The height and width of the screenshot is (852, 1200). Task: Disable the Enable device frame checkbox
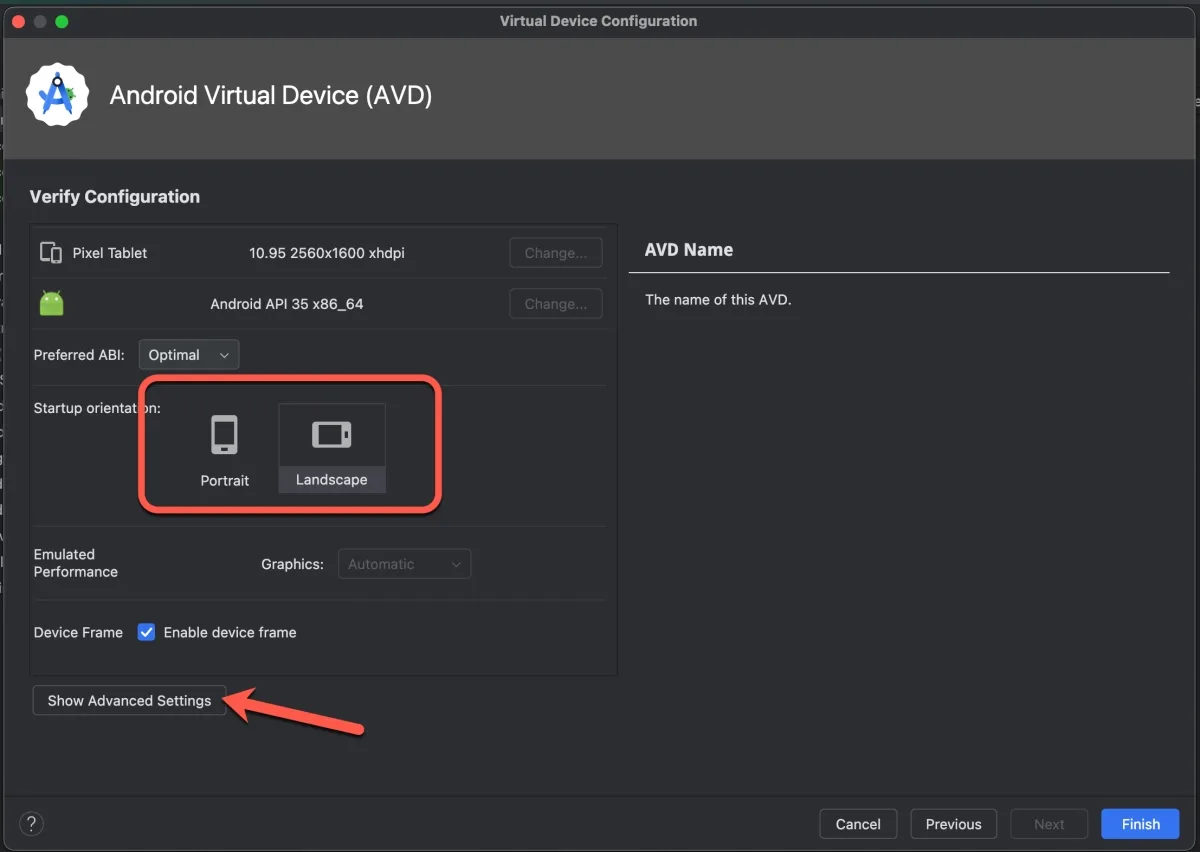pyautogui.click(x=147, y=632)
